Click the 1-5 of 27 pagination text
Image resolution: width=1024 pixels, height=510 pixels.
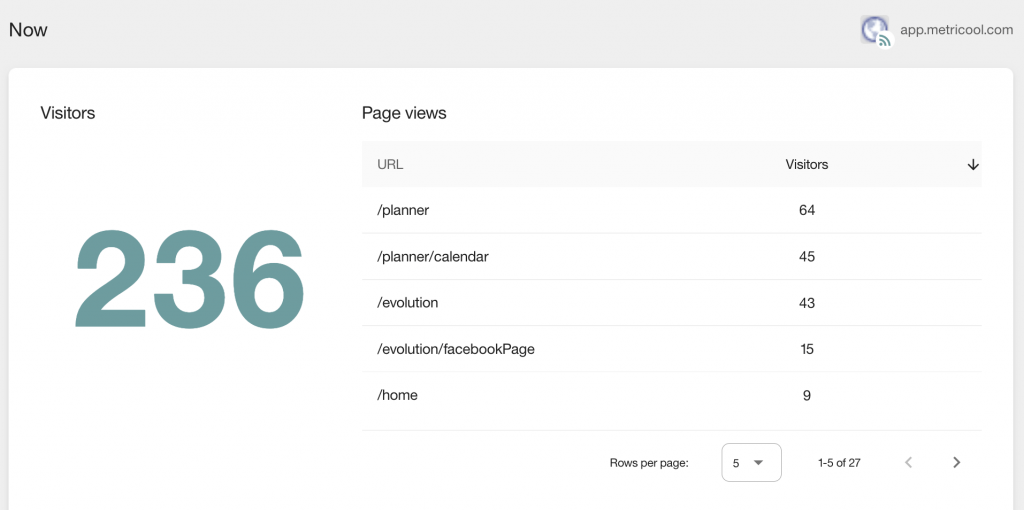839,462
